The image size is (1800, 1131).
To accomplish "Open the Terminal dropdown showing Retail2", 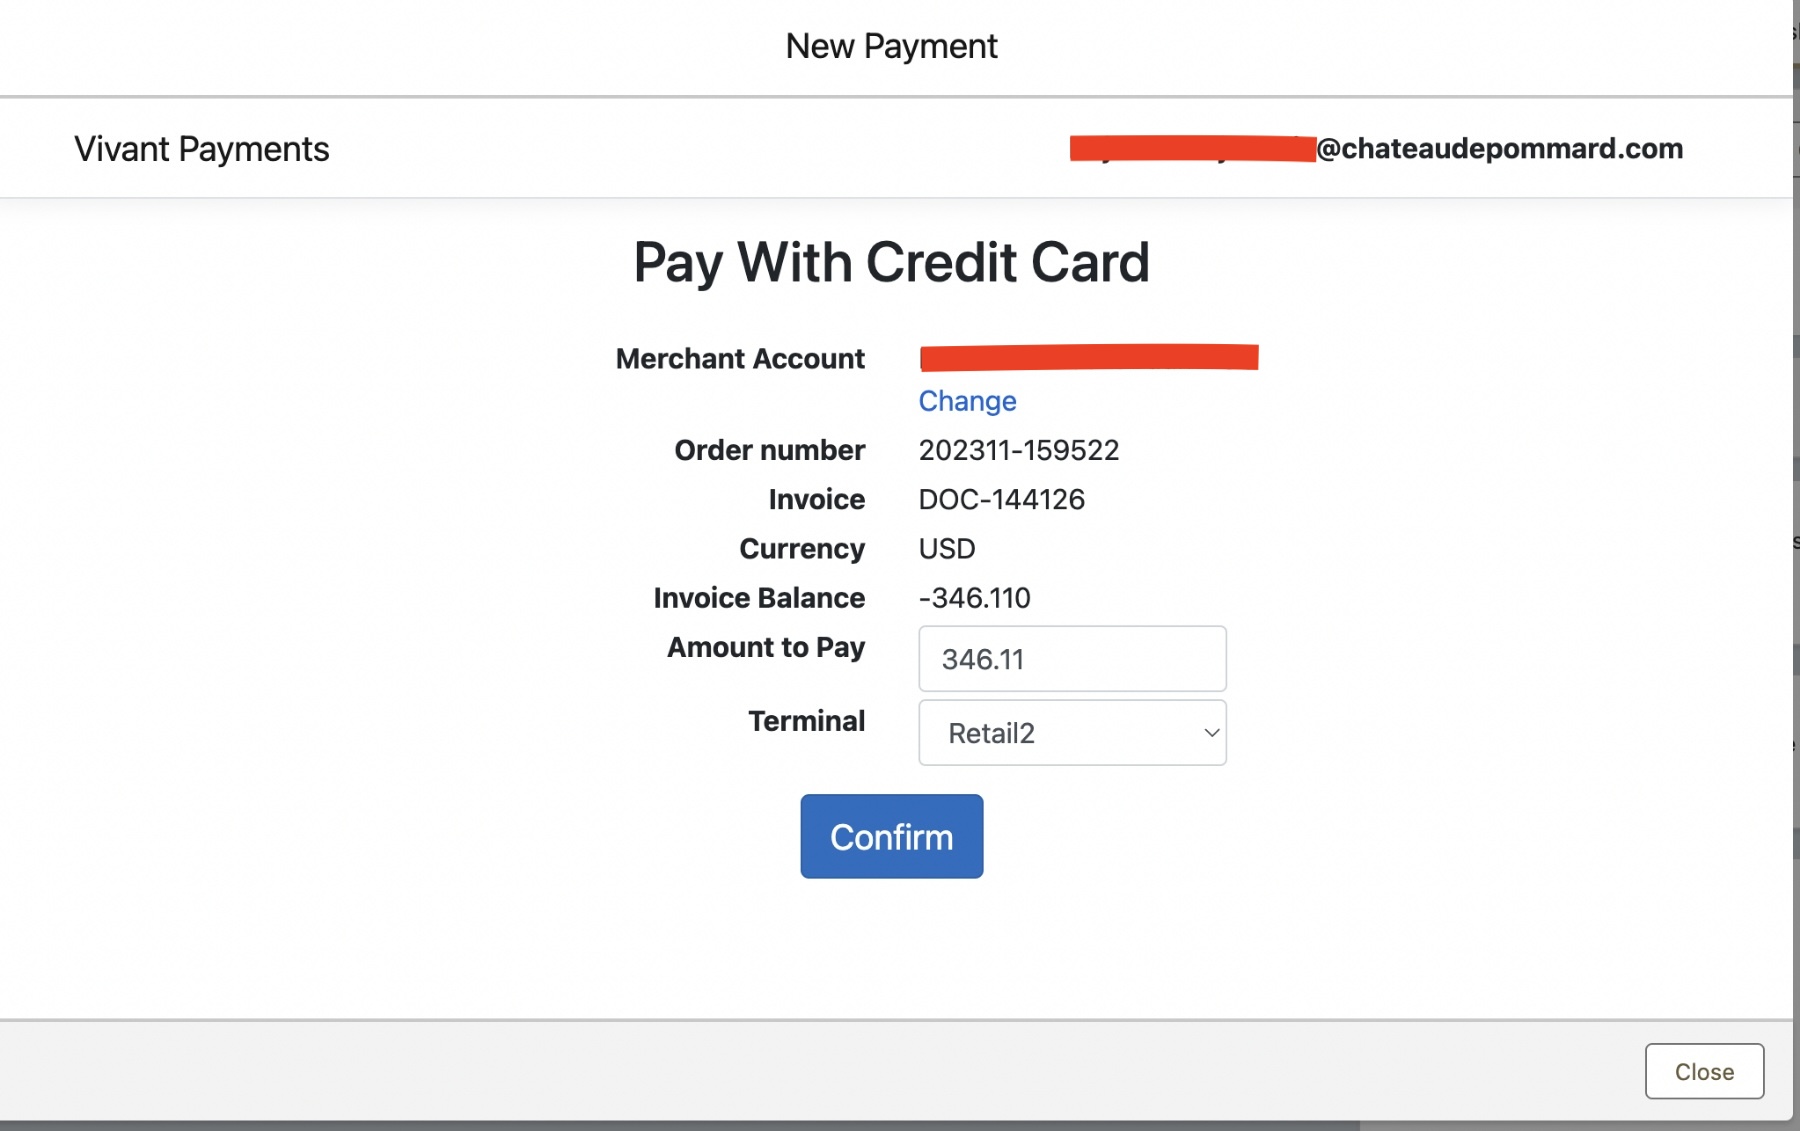I will 1072,733.
